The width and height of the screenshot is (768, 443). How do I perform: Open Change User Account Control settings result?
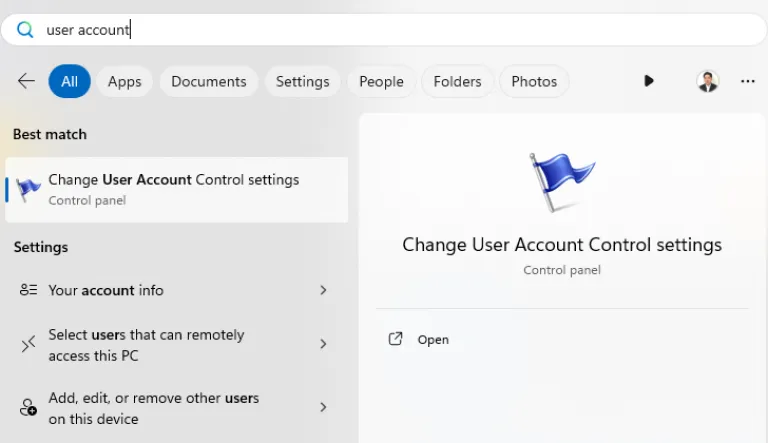(174, 188)
